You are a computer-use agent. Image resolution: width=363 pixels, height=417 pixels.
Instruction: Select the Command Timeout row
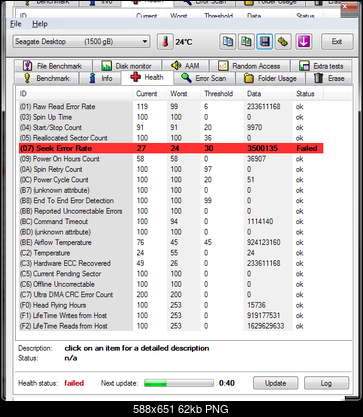click(x=171, y=221)
